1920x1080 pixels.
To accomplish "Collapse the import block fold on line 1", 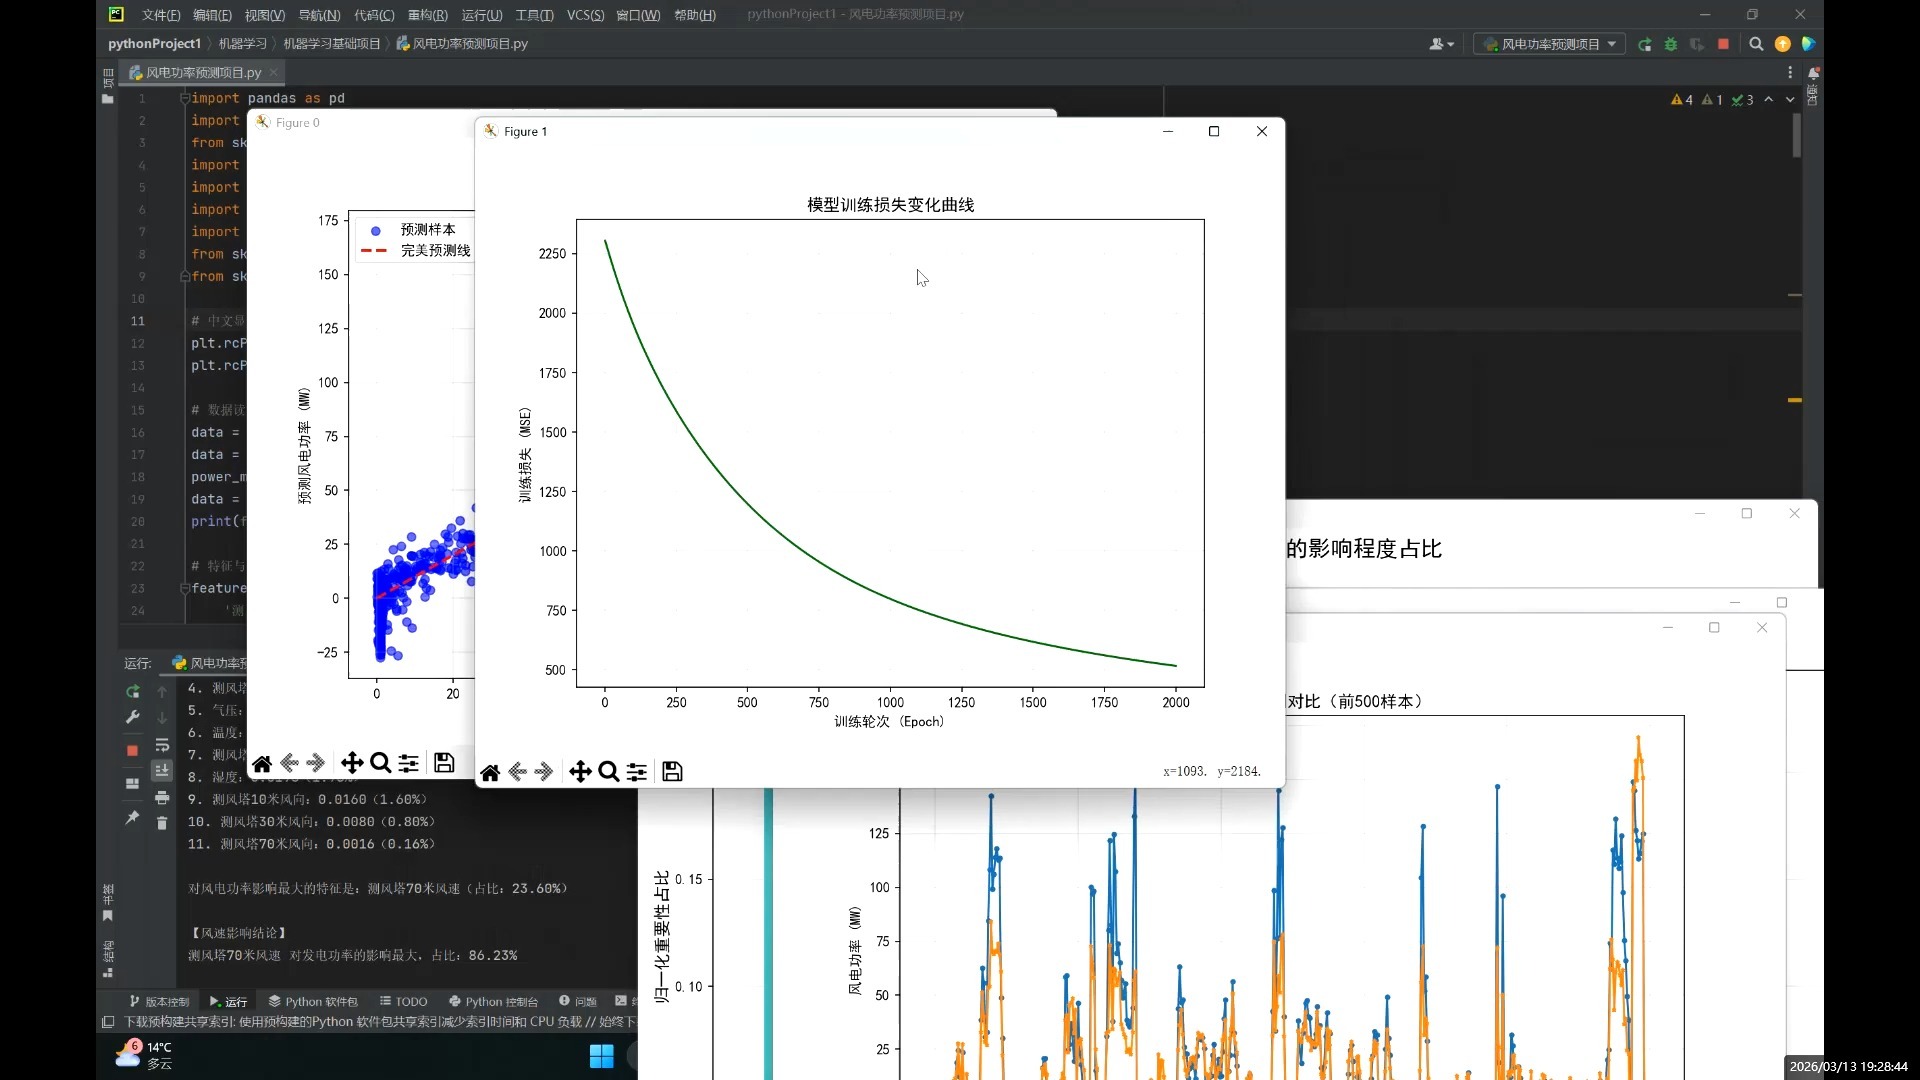I will pyautogui.click(x=185, y=98).
